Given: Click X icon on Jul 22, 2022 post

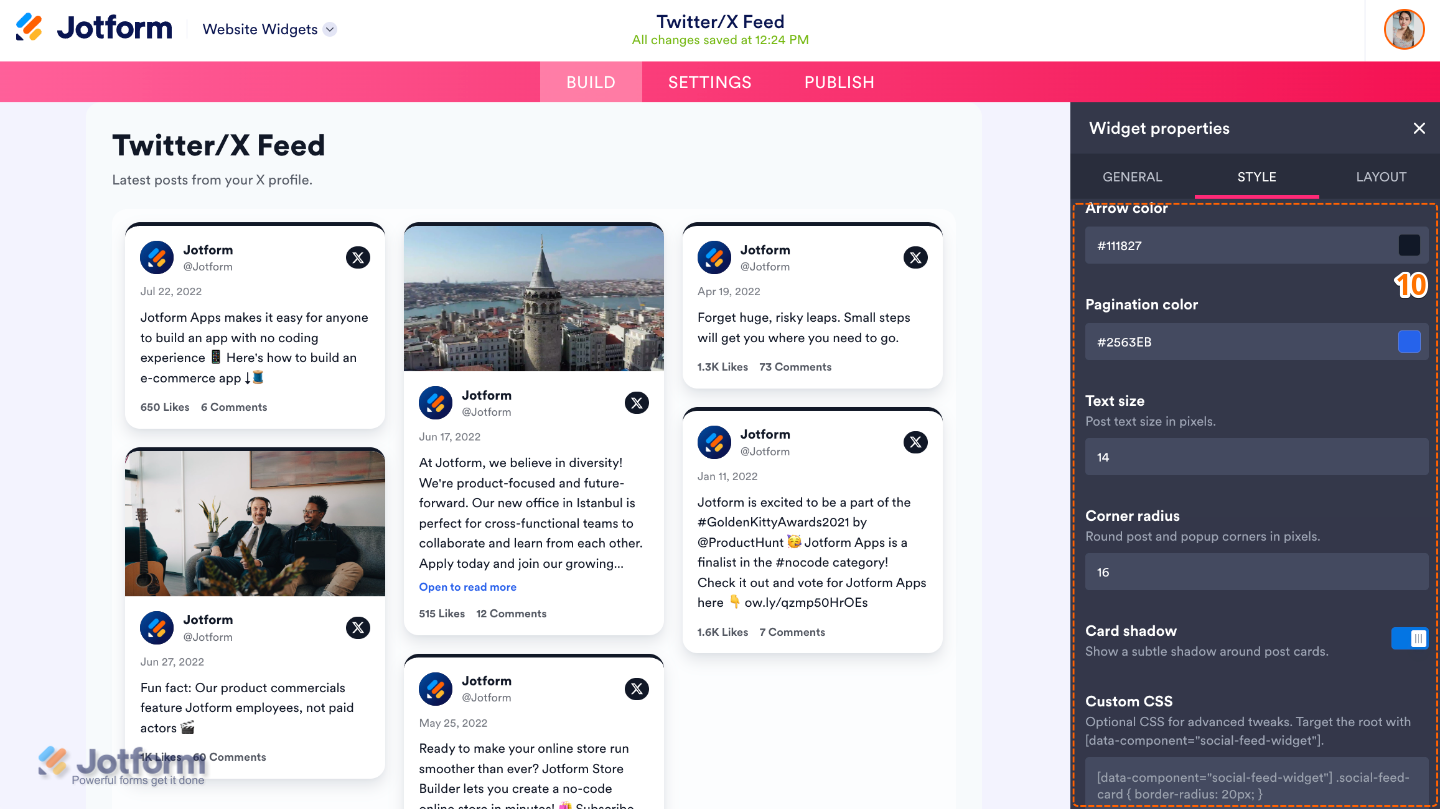Looking at the screenshot, I should [x=358, y=257].
